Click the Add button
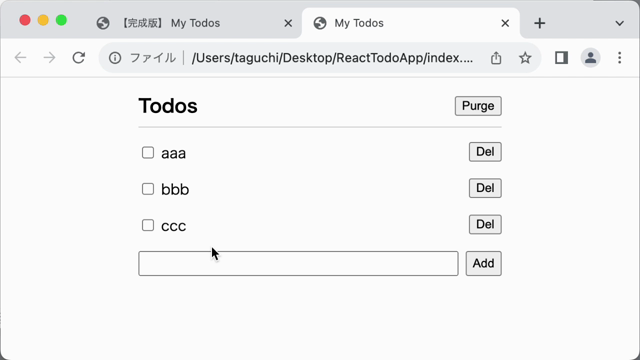 point(483,263)
